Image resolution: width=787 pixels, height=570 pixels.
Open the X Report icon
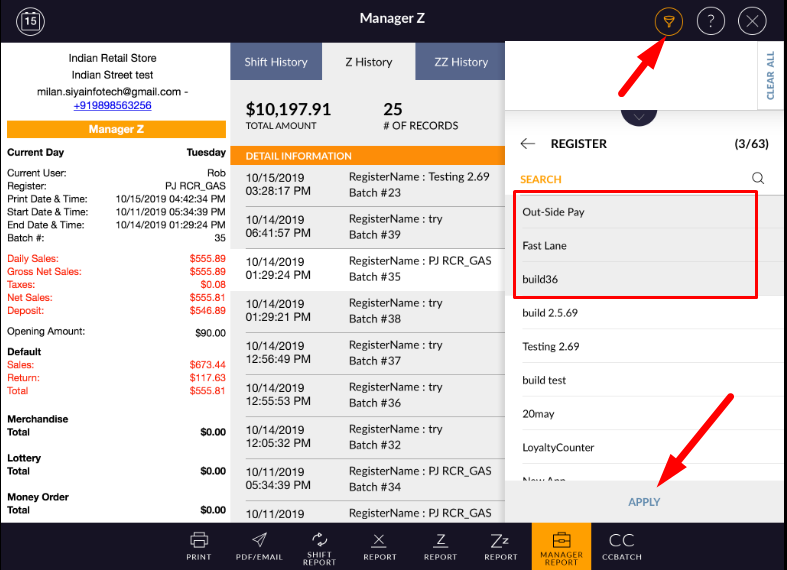pos(380,545)
